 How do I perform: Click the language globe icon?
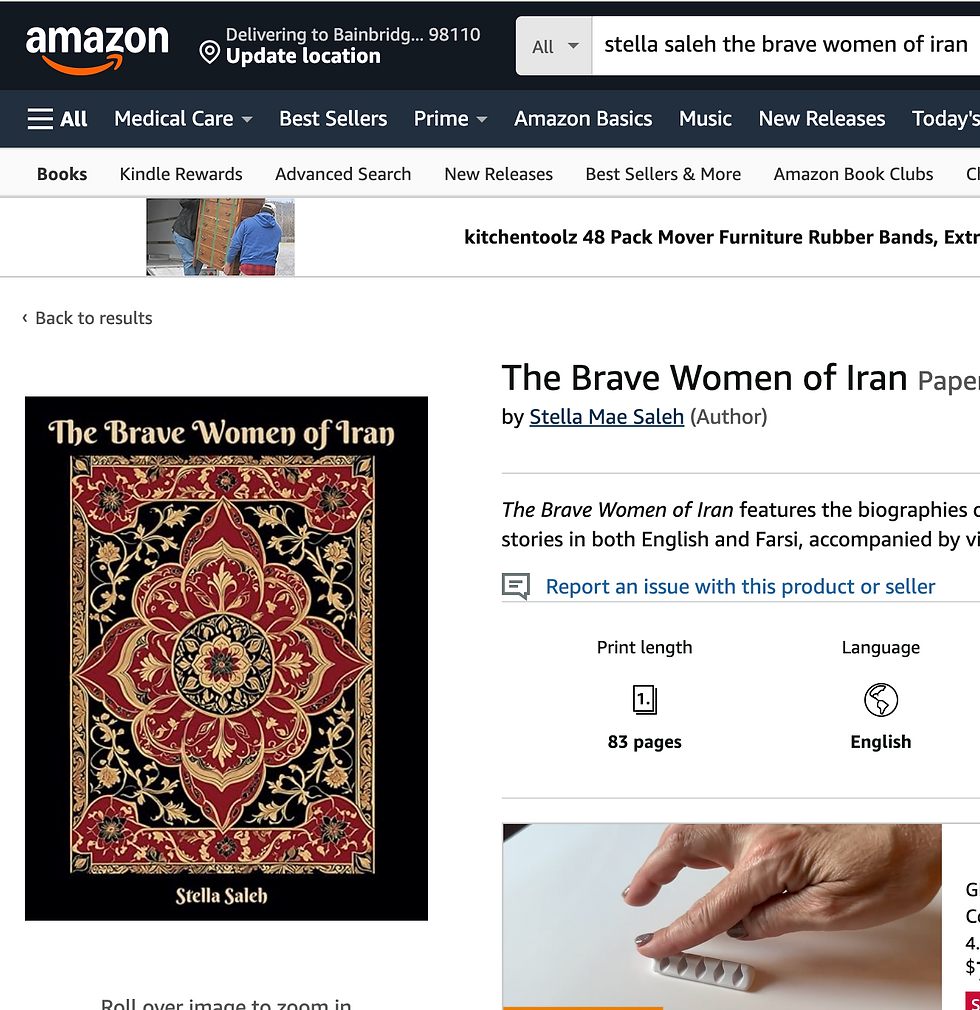coord(881,700)
